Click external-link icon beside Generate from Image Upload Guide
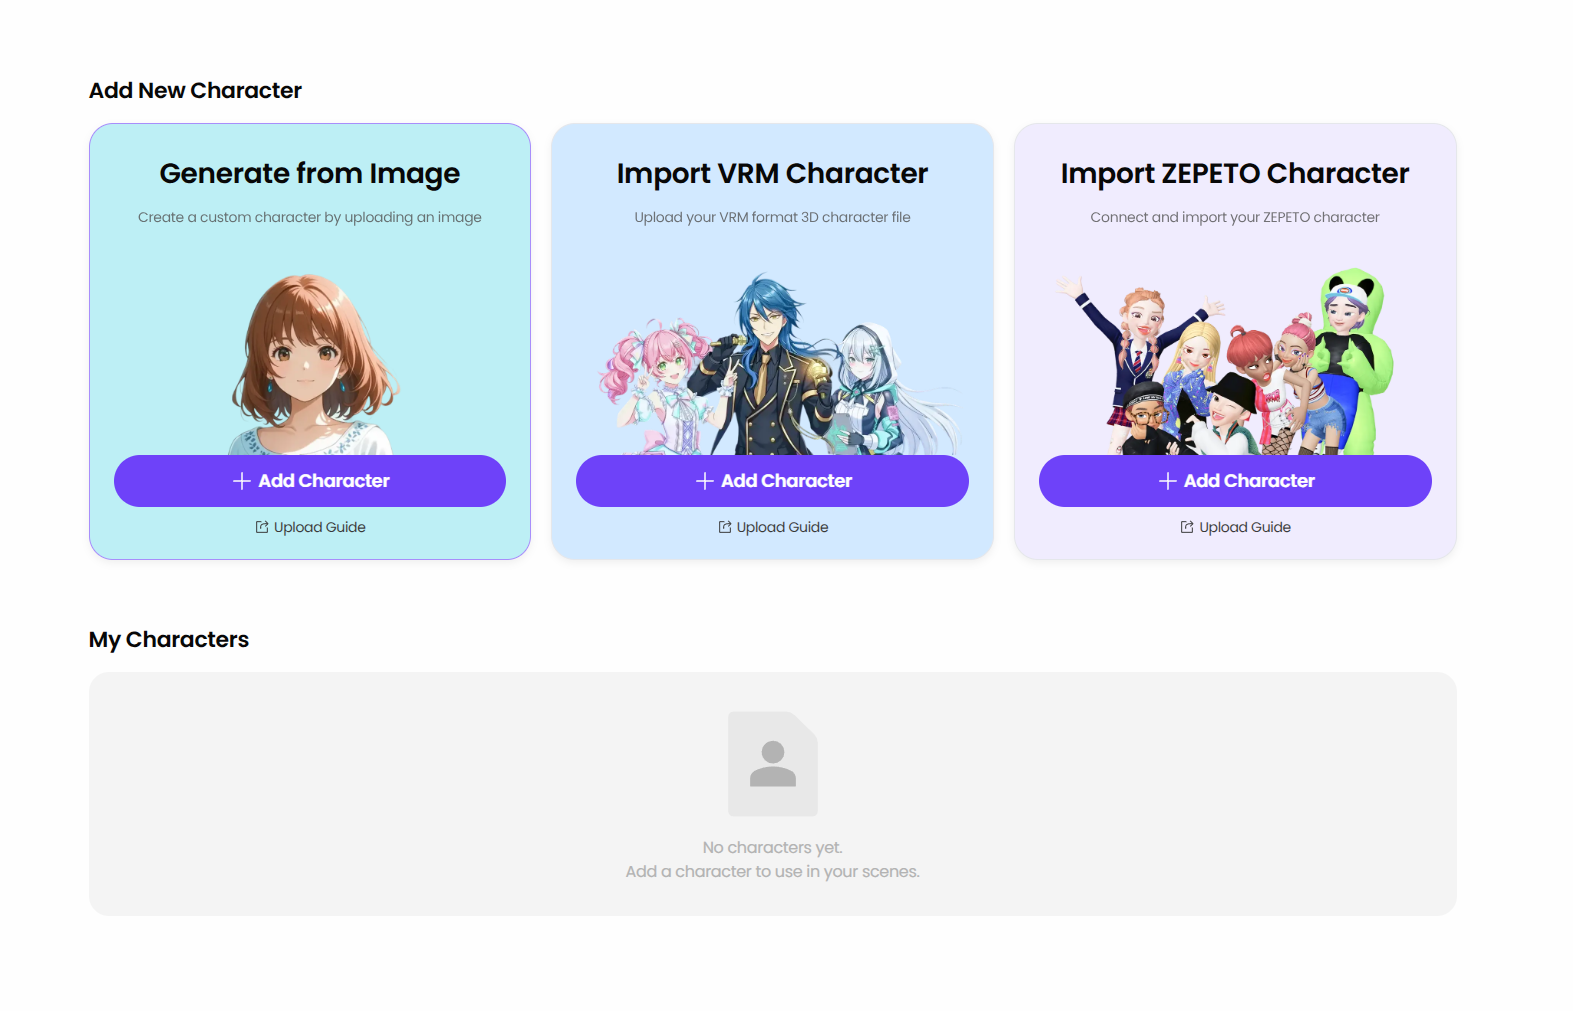The height and width of the screenshot is (1011, 1573). pos(262,527)
